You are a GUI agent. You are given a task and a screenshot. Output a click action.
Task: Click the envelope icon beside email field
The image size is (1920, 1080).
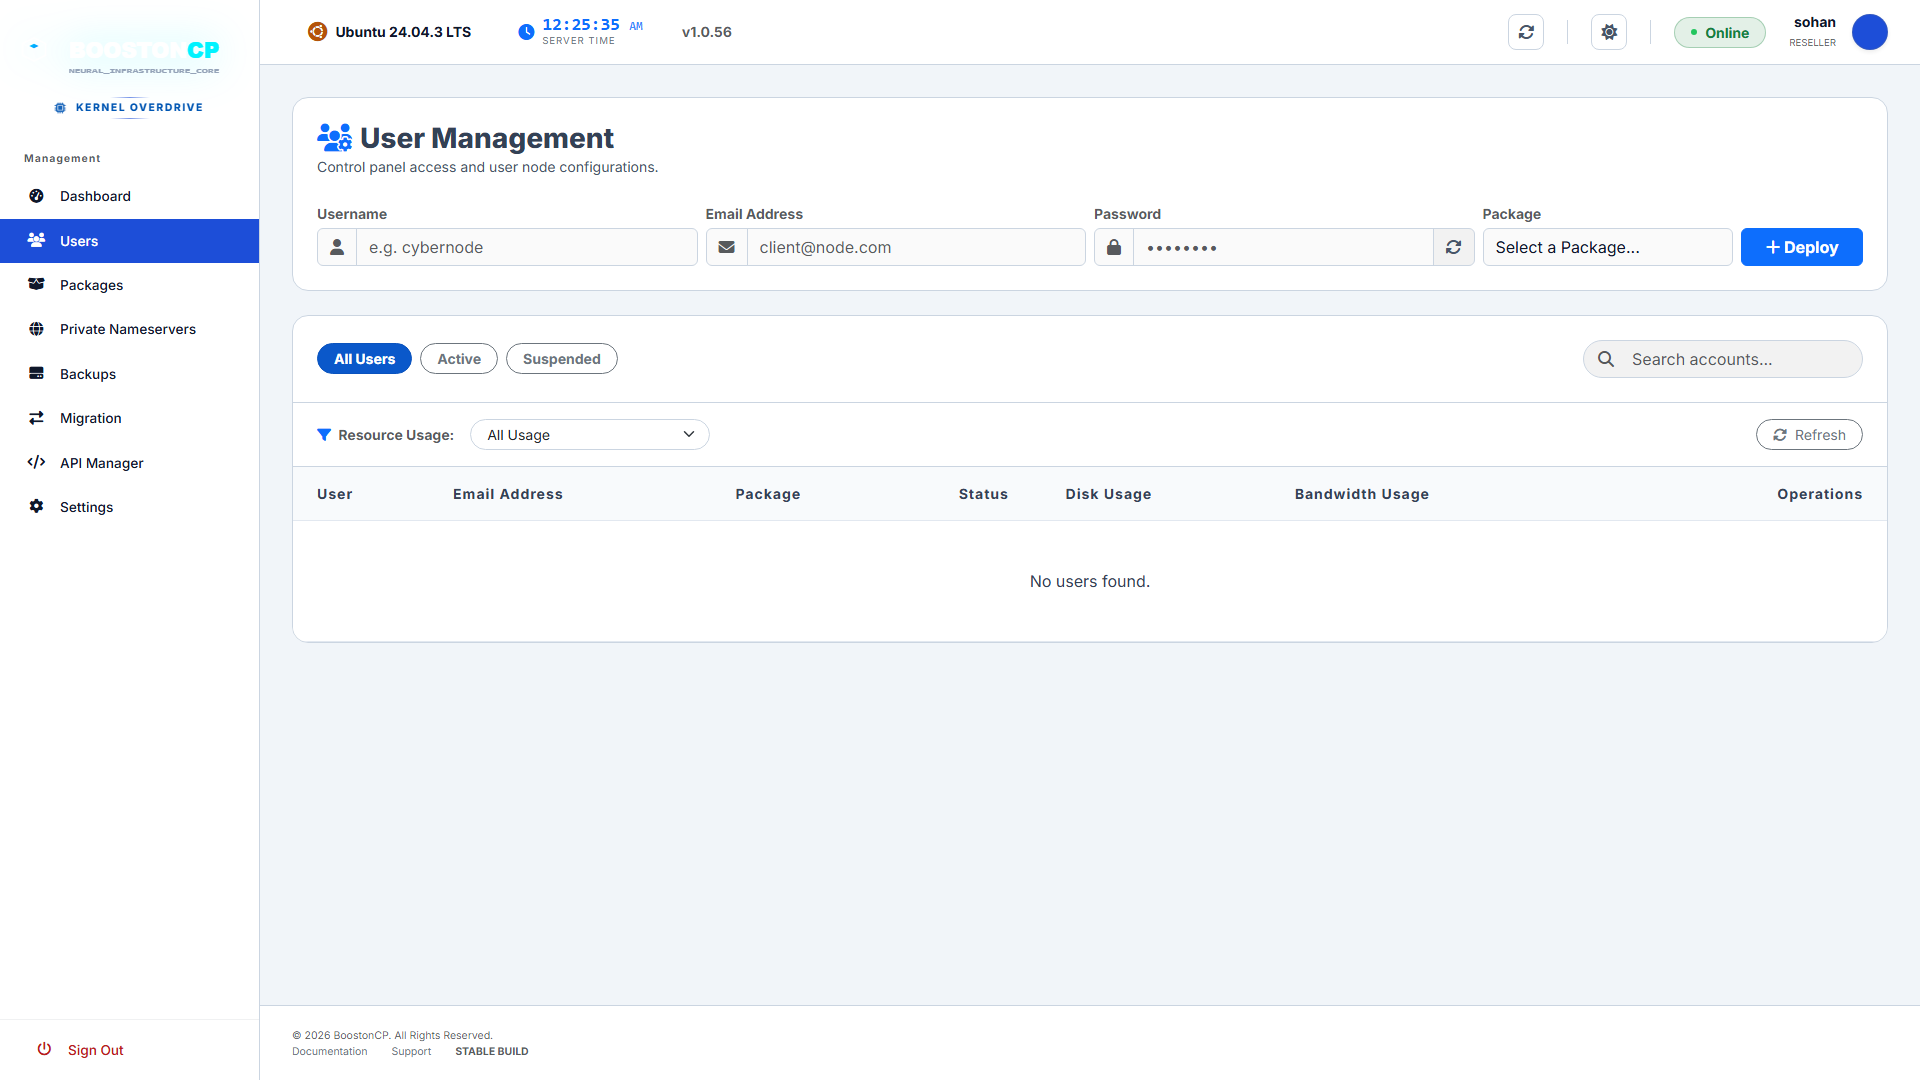[727, 247]
